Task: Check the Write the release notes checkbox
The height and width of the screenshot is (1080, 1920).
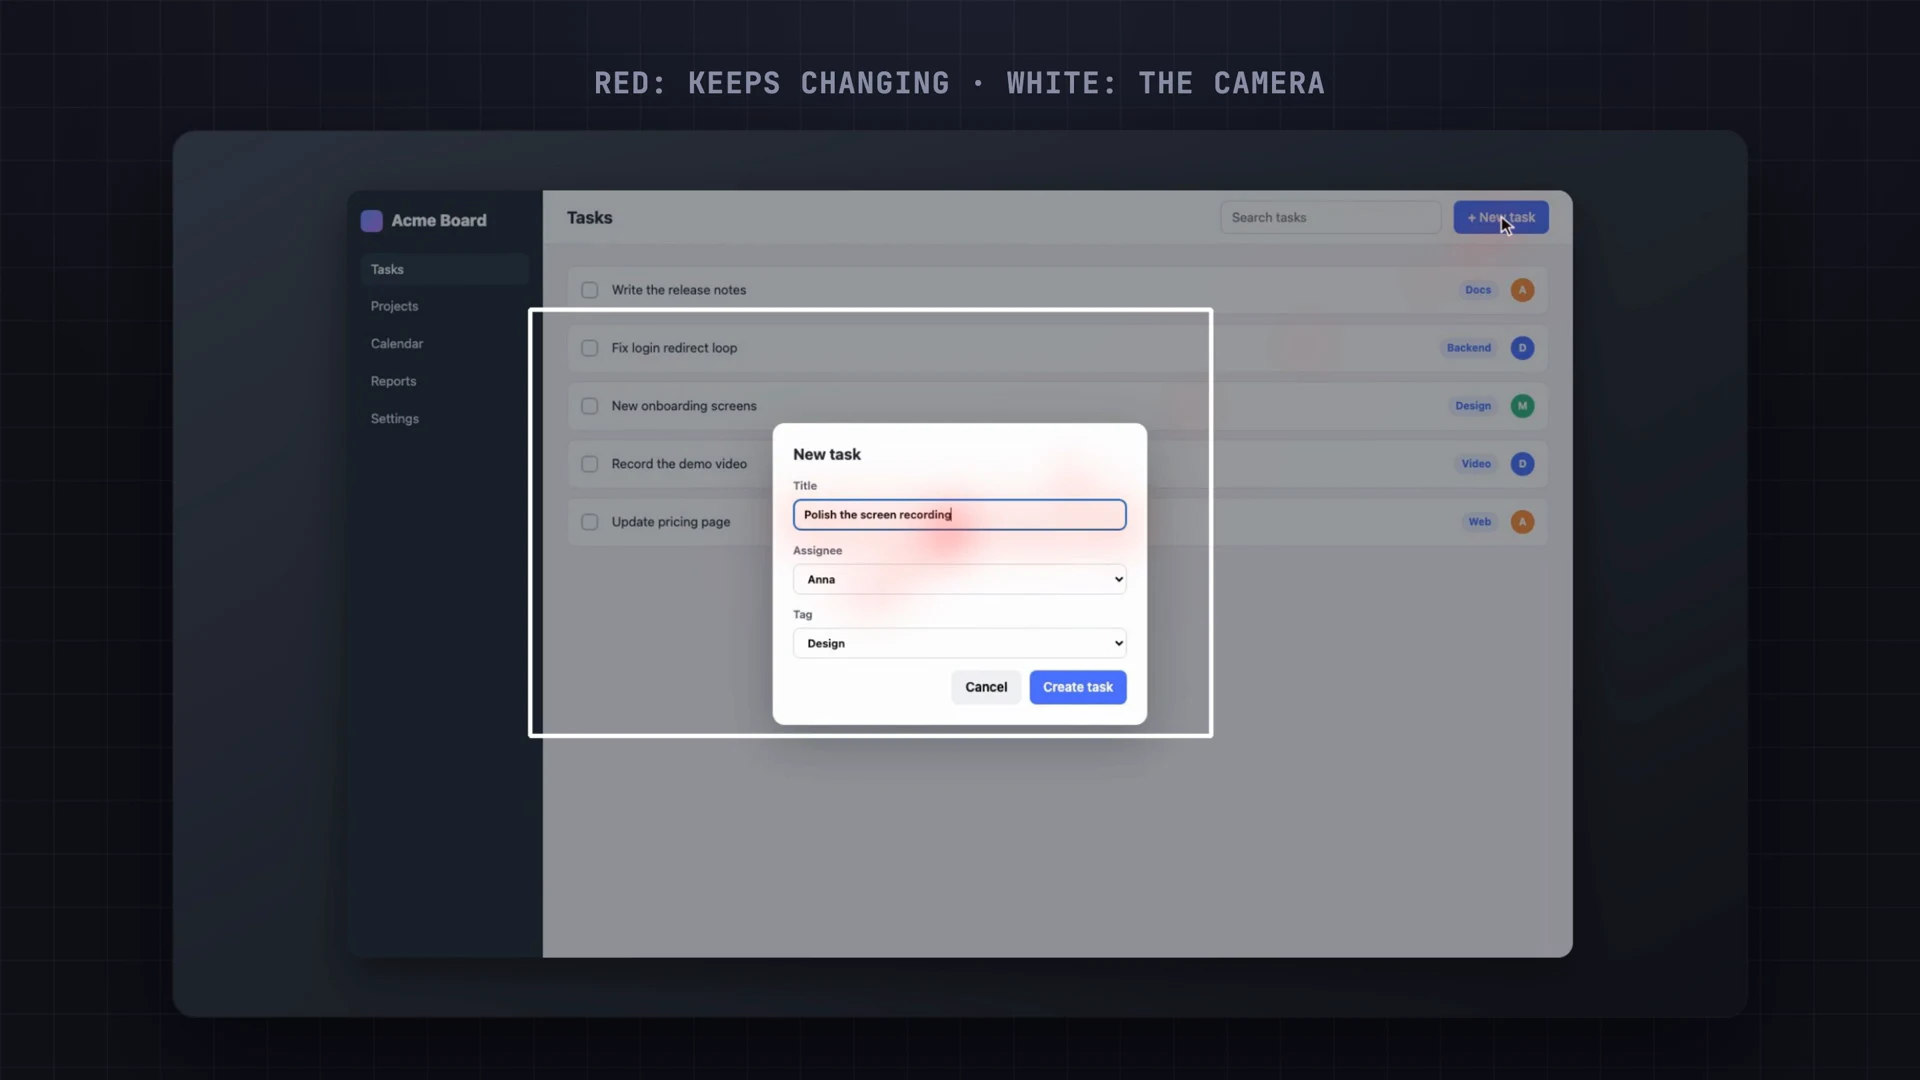Action: click(590, 290)
